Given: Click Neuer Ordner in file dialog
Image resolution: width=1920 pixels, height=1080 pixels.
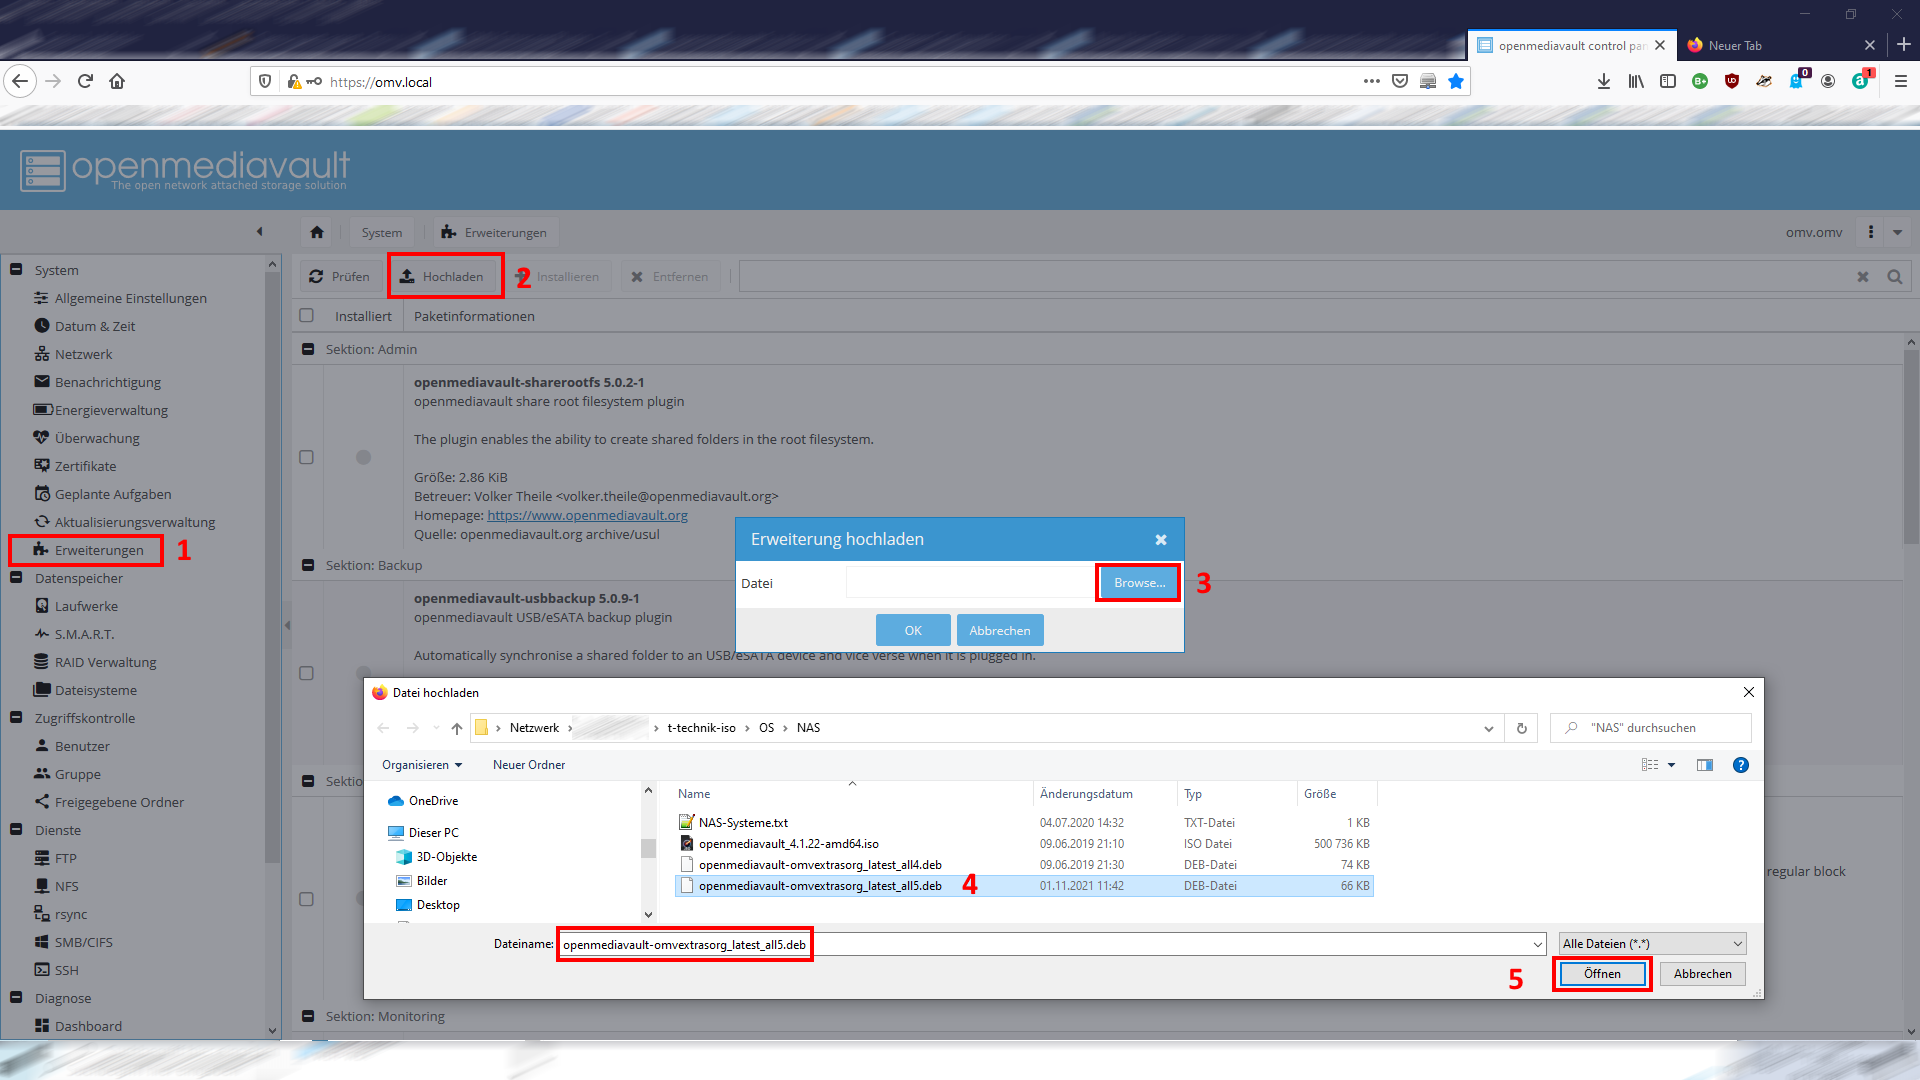Looking at the screenshot, I should click(x=529, y=765).
